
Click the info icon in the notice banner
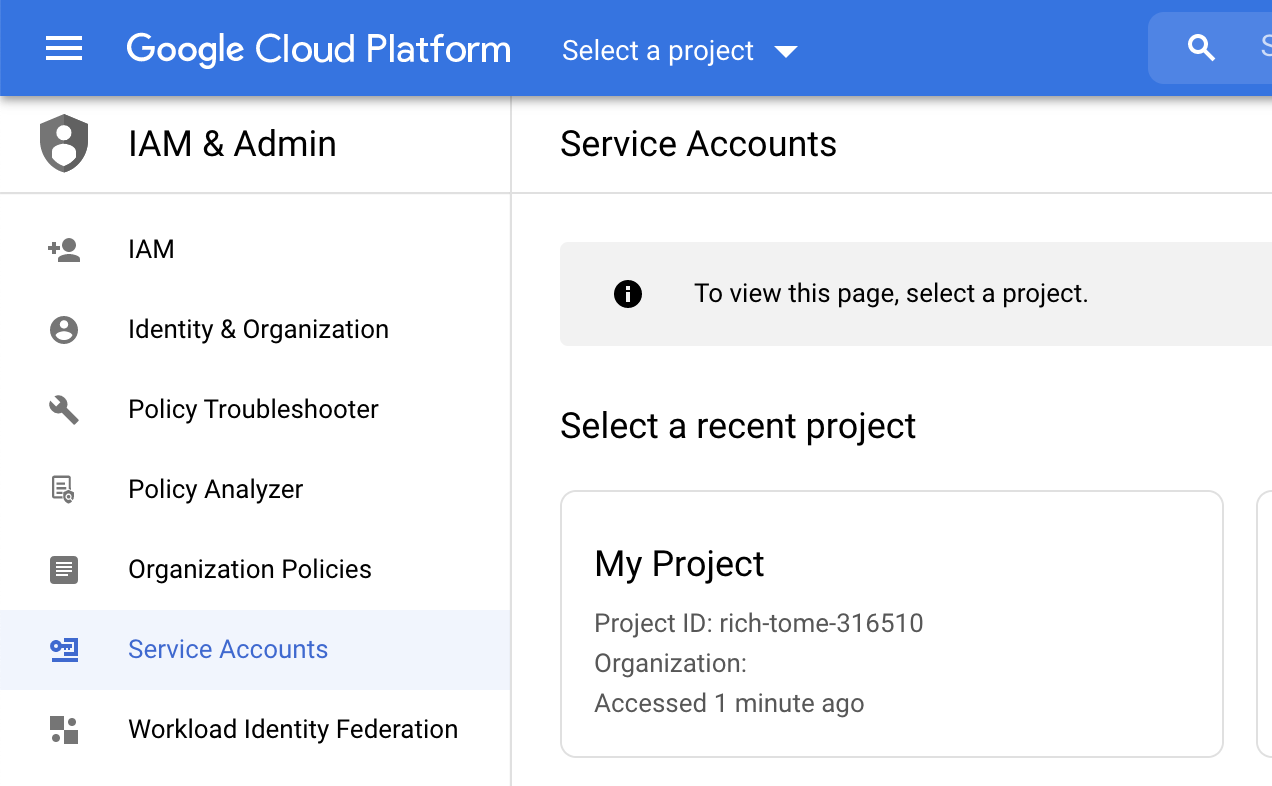[628, 294]
